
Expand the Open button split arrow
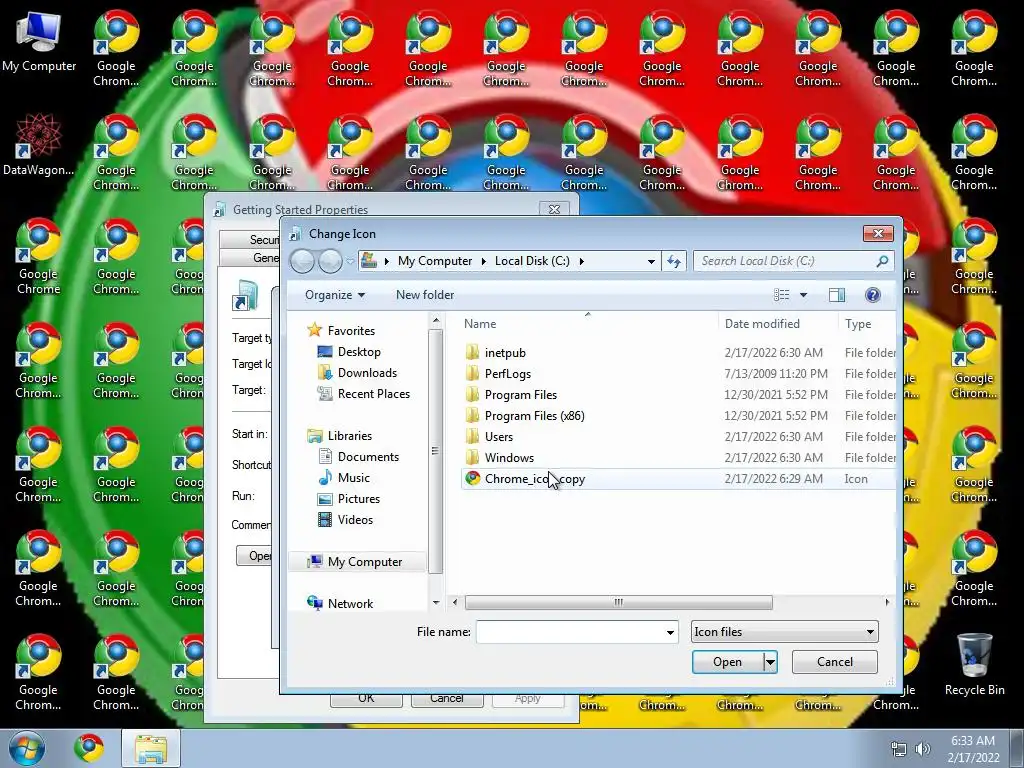771,662
